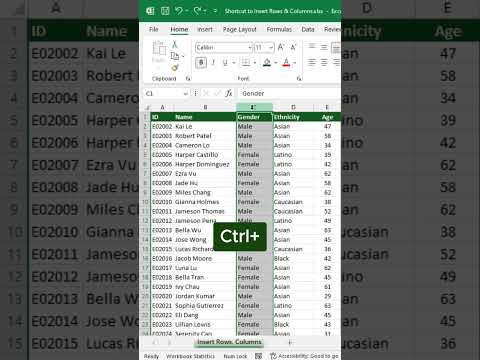Click the 'Caucasian' cell next to Gianna Holmes
Viewport: 480px width, 360px height.
click(x=293, y=202)
